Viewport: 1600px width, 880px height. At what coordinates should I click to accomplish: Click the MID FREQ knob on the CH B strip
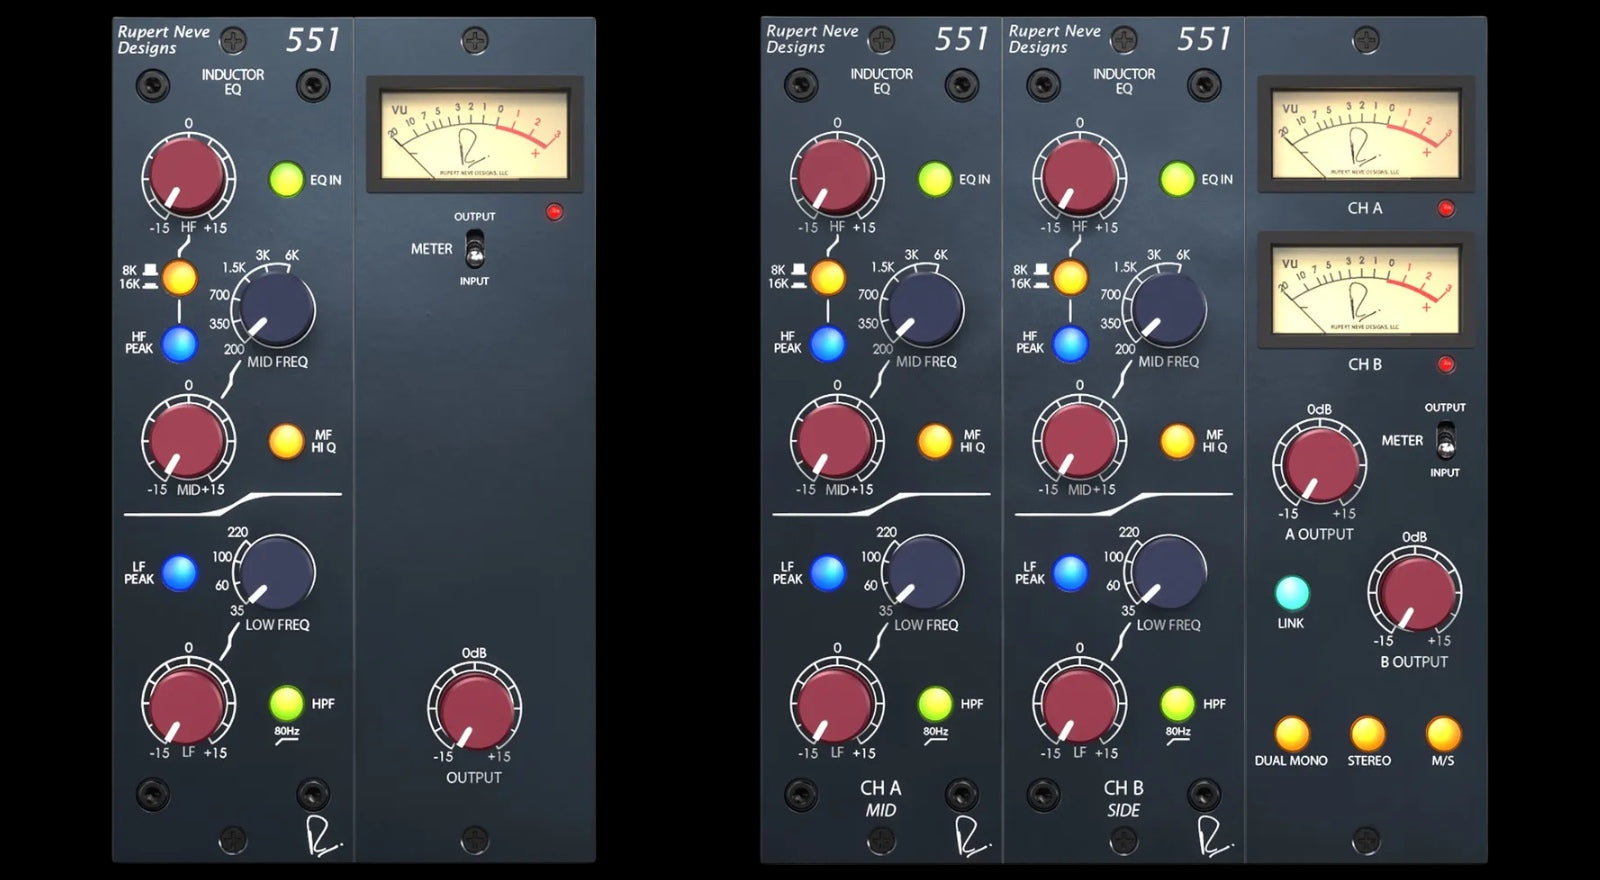(x=1167, y=308)
